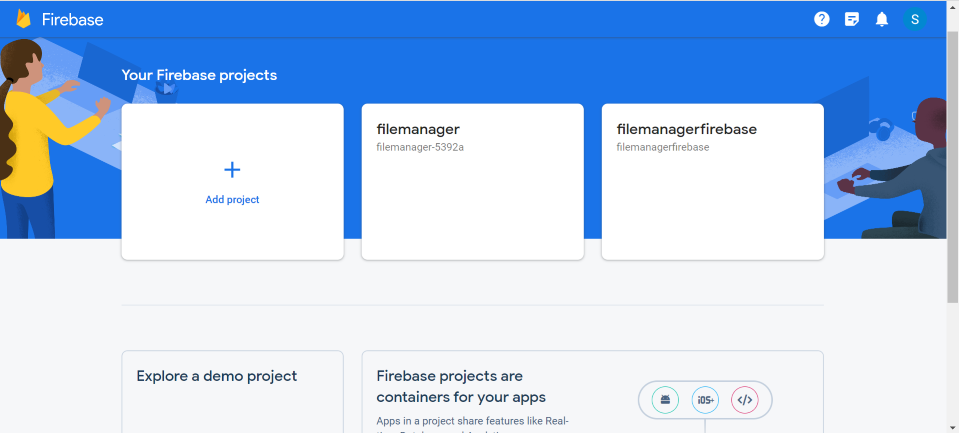Click the web code brackets icon
Viewport: 959px width, 433px height.
click(744, 401)
